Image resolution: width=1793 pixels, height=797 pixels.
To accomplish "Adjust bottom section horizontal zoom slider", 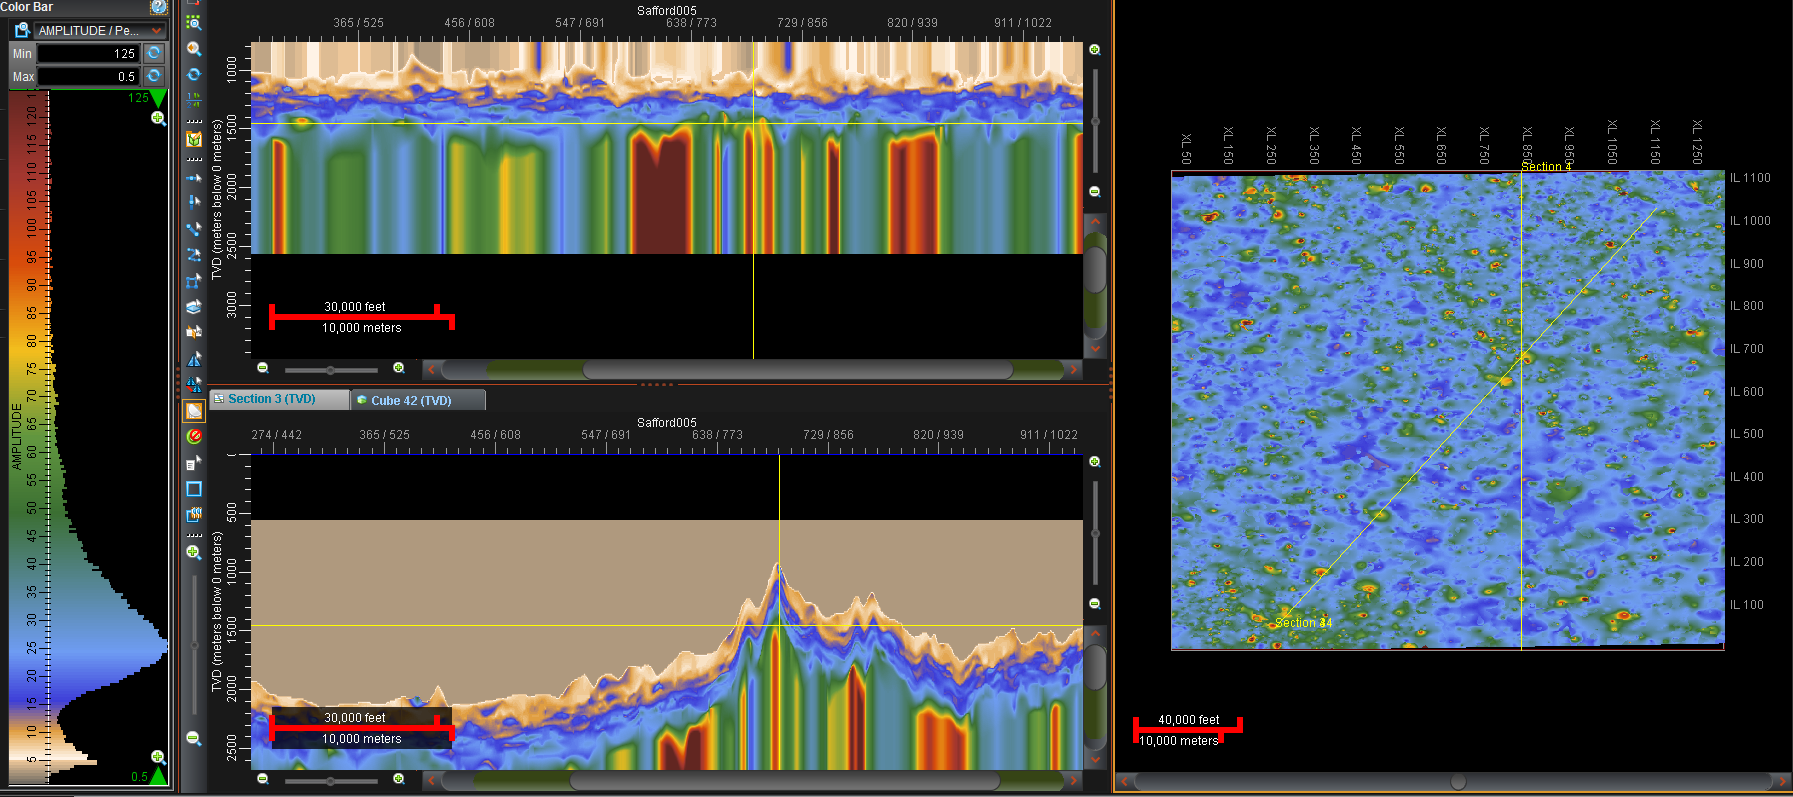I will coord(331,781).
